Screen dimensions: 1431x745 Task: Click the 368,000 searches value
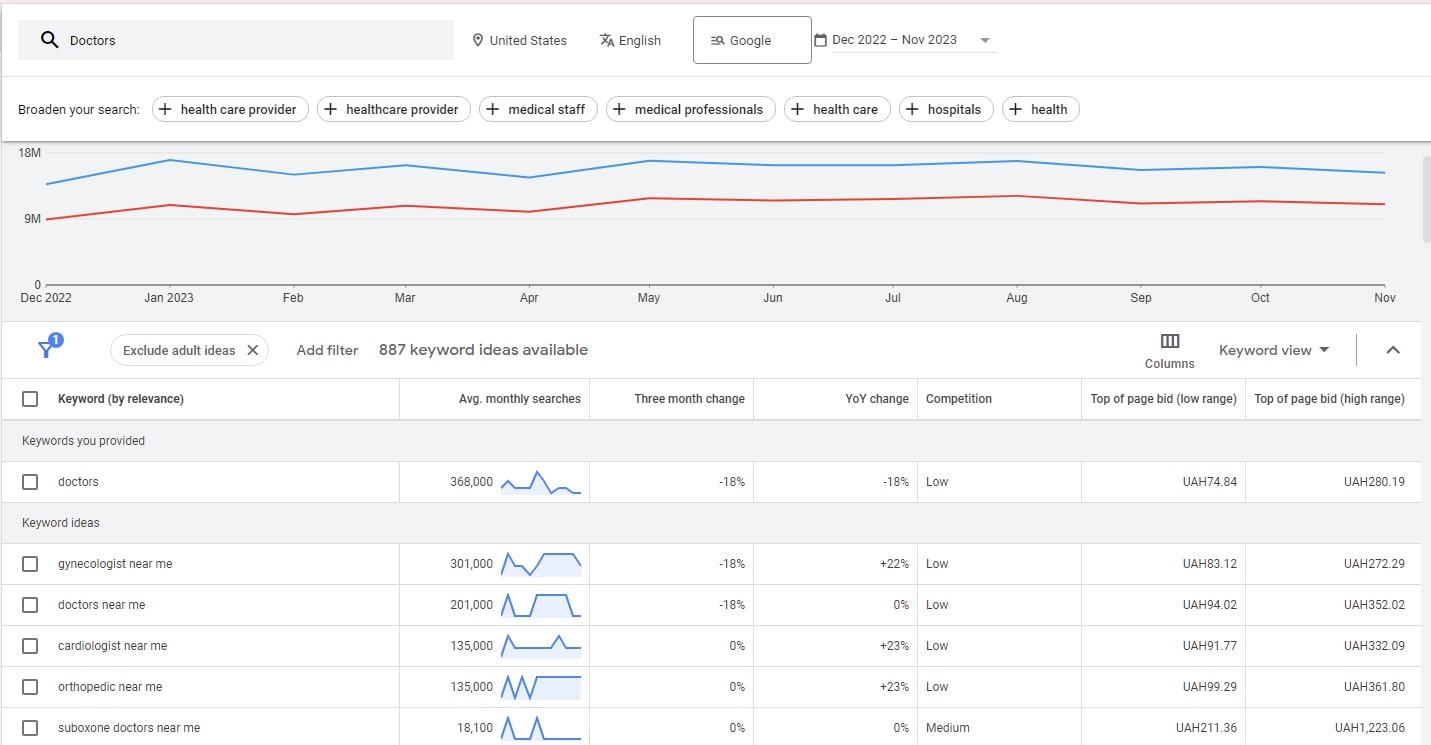point(471,482)
